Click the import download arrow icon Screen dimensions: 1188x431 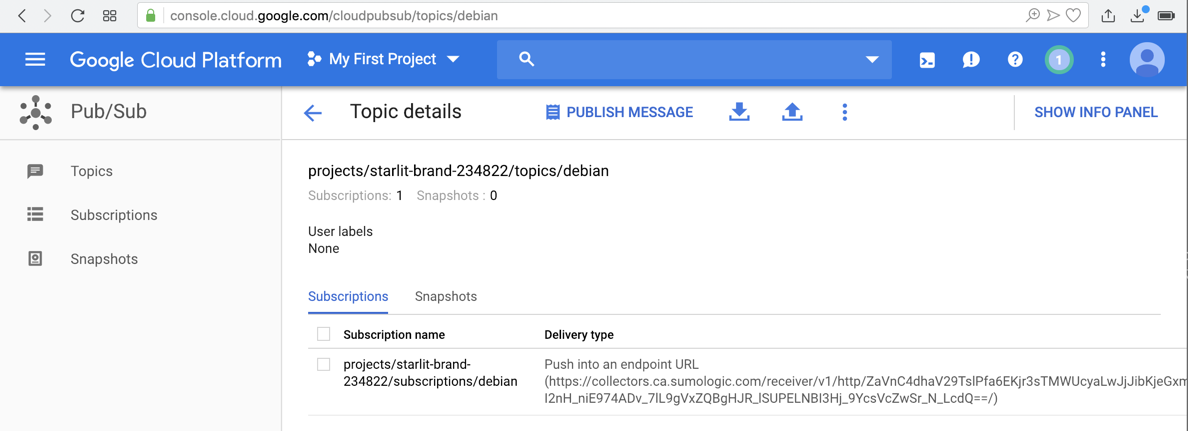tap(739, 112)
